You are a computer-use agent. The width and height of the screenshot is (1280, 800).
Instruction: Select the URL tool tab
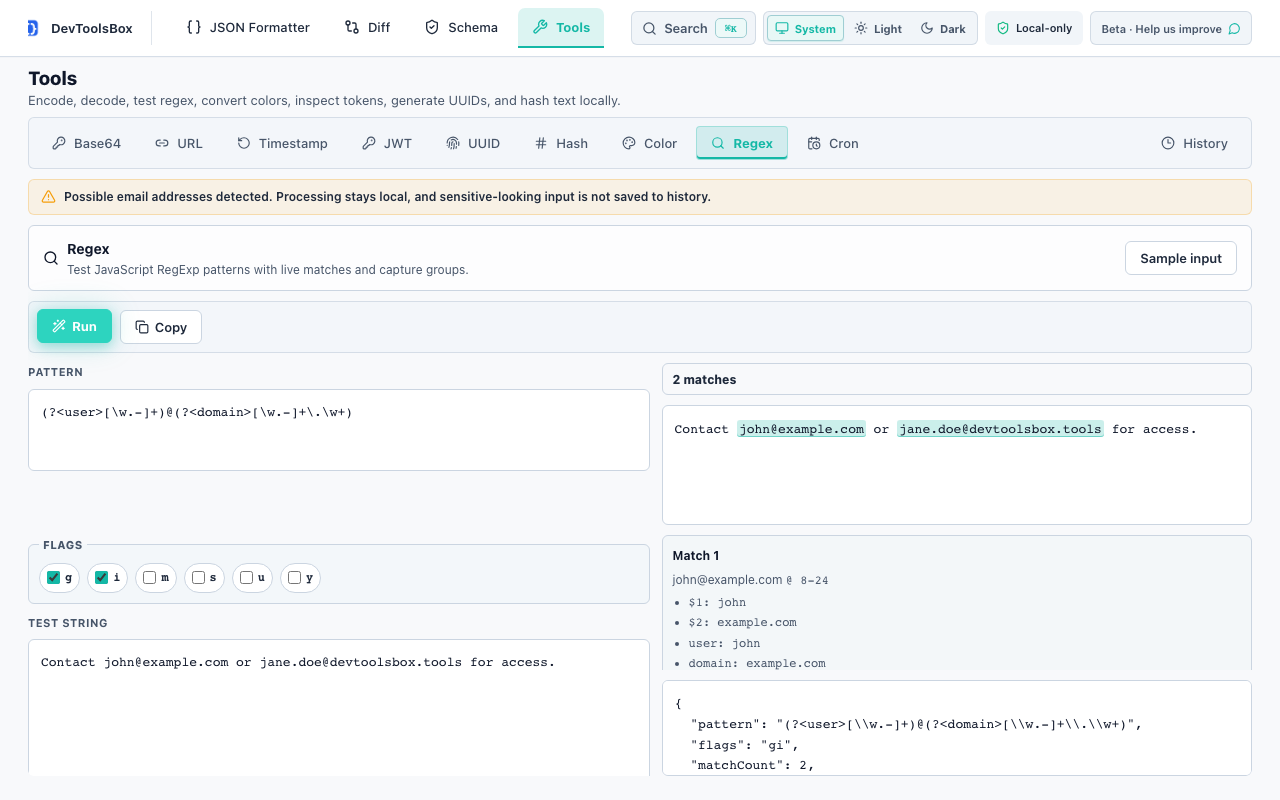(x=179, y=143)
